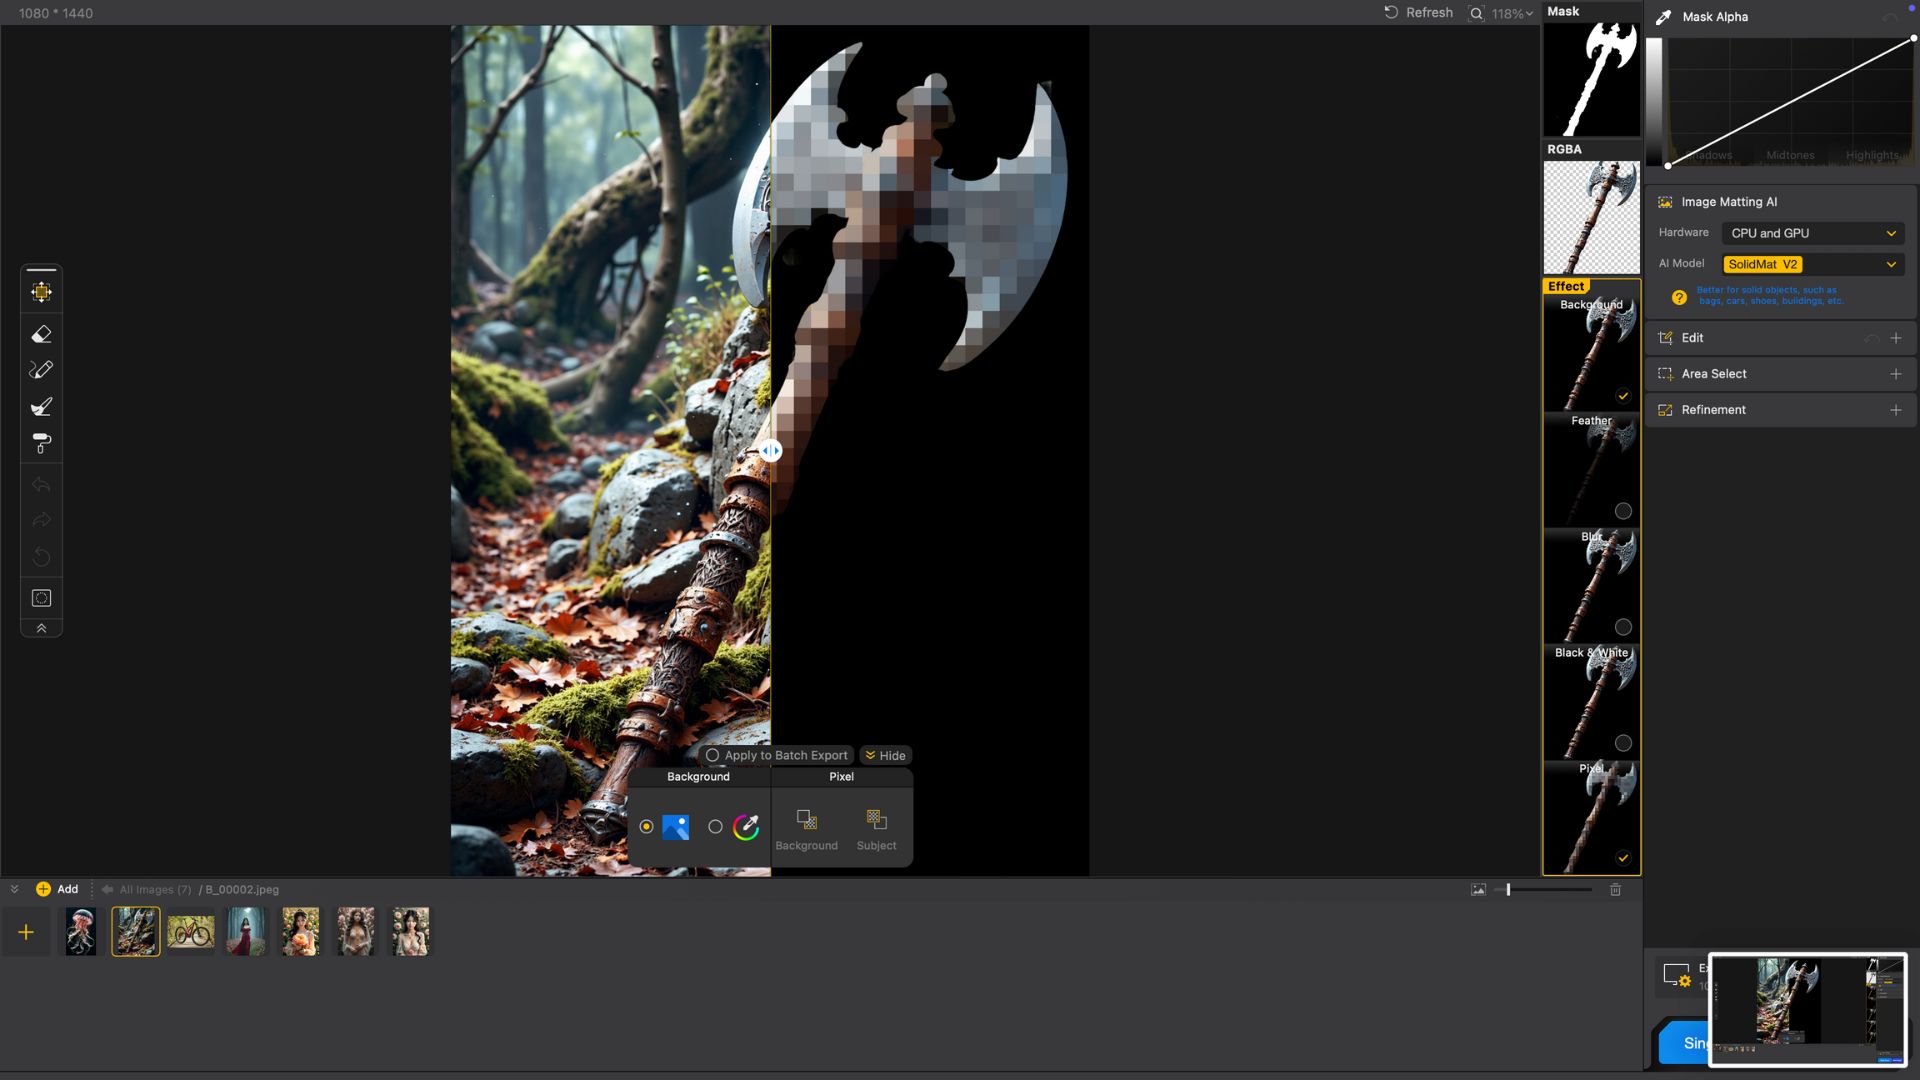The width and height of the screenshot is (1920, 1080).
Task: Select the move/transform tool in left toolbar
Action: tap(41, 292)
